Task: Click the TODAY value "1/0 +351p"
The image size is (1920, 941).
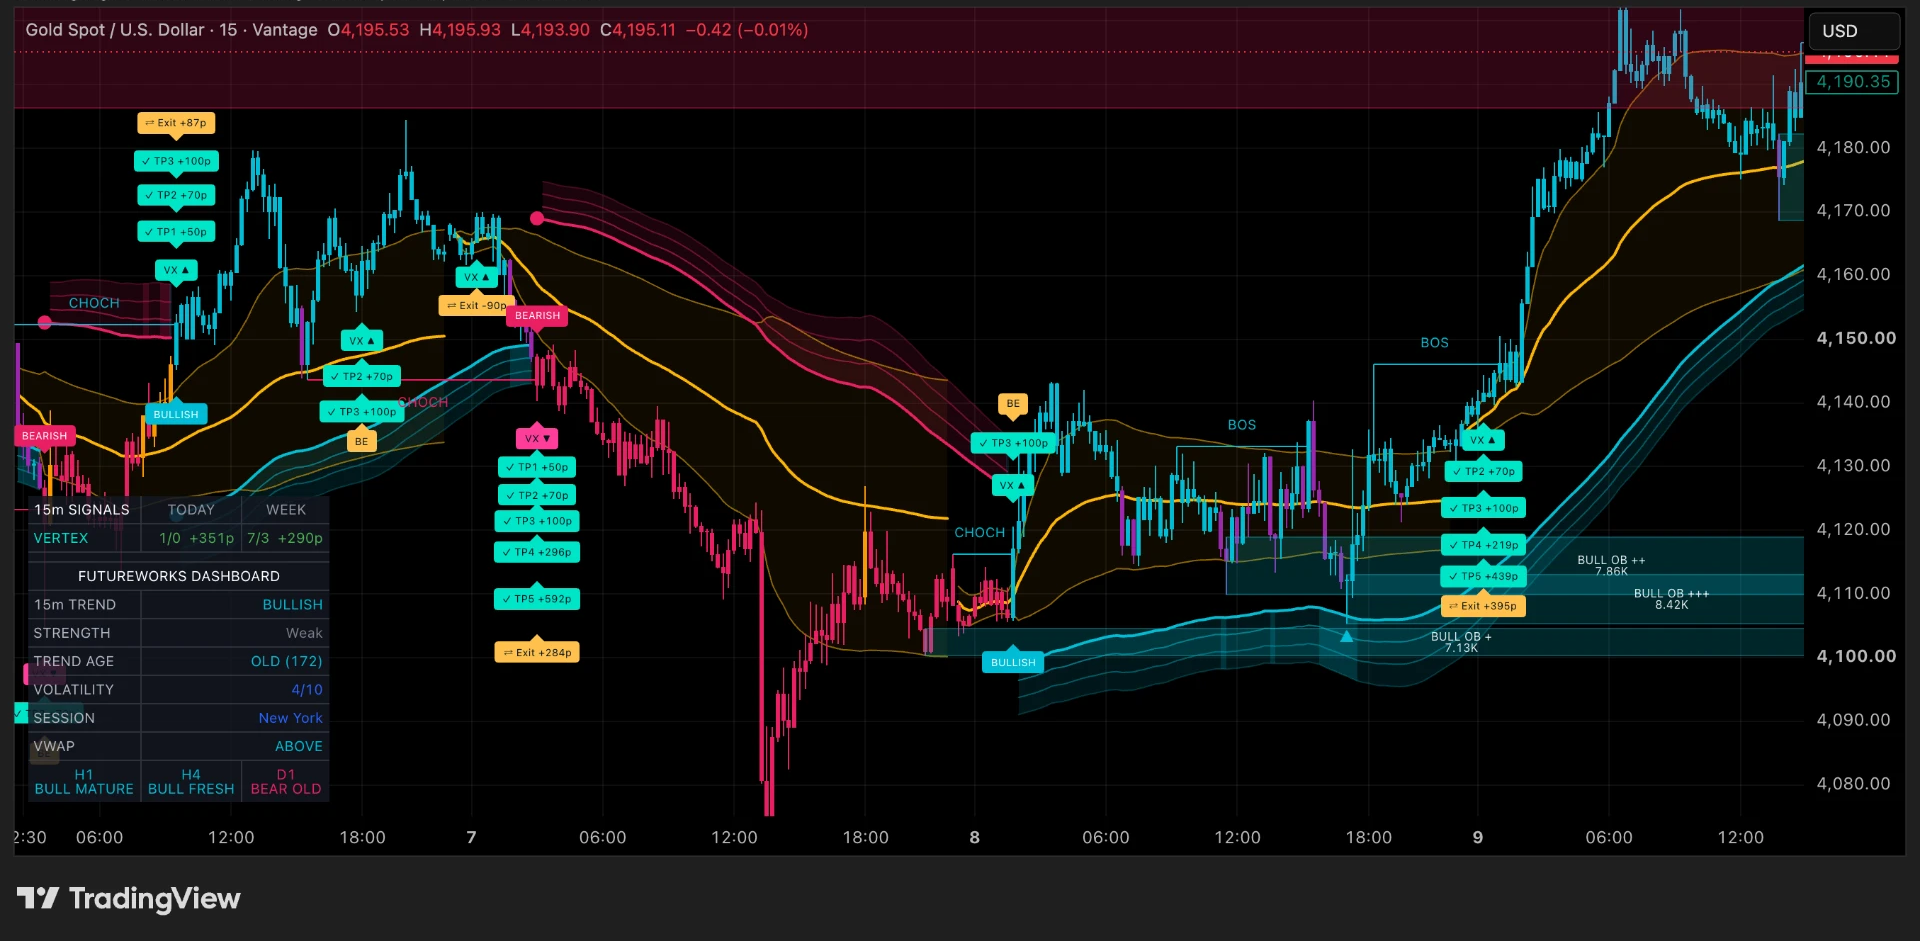Action: 197,538
